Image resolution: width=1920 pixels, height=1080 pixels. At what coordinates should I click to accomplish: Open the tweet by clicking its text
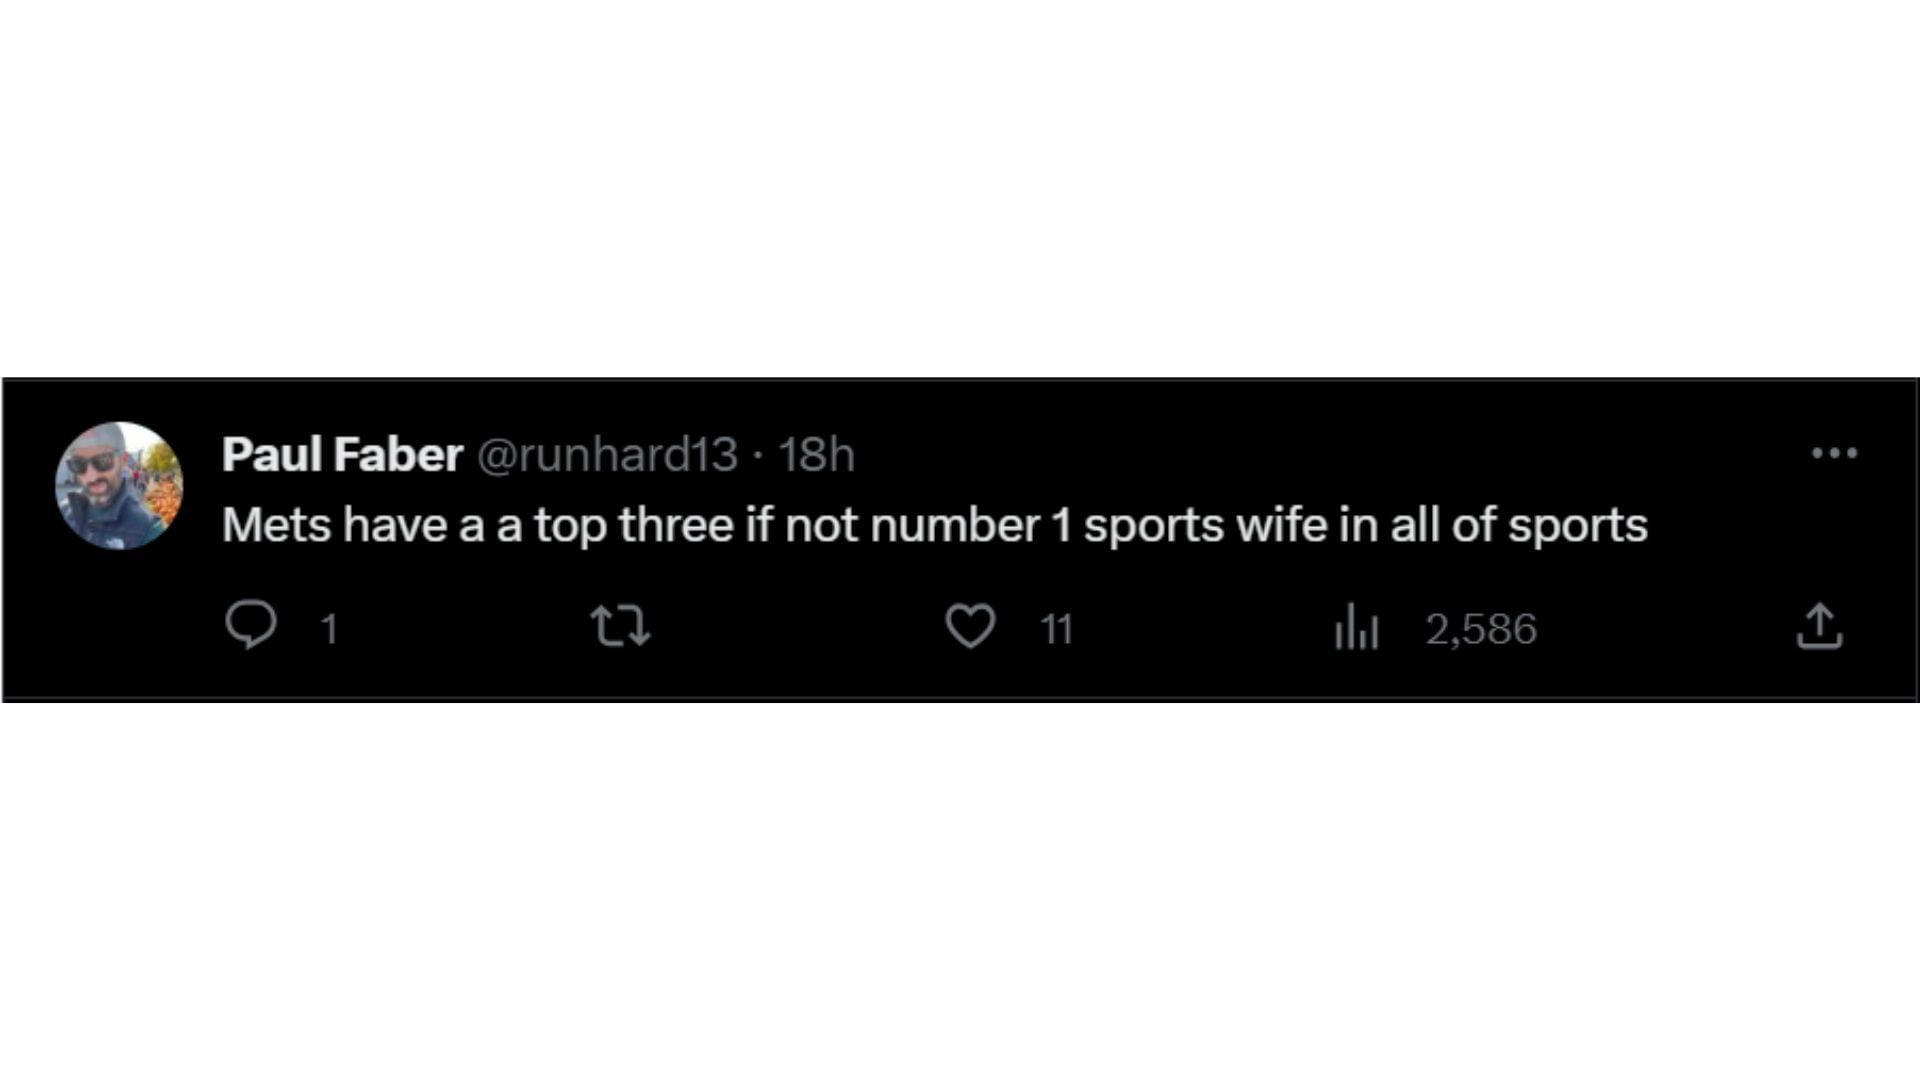934,526
